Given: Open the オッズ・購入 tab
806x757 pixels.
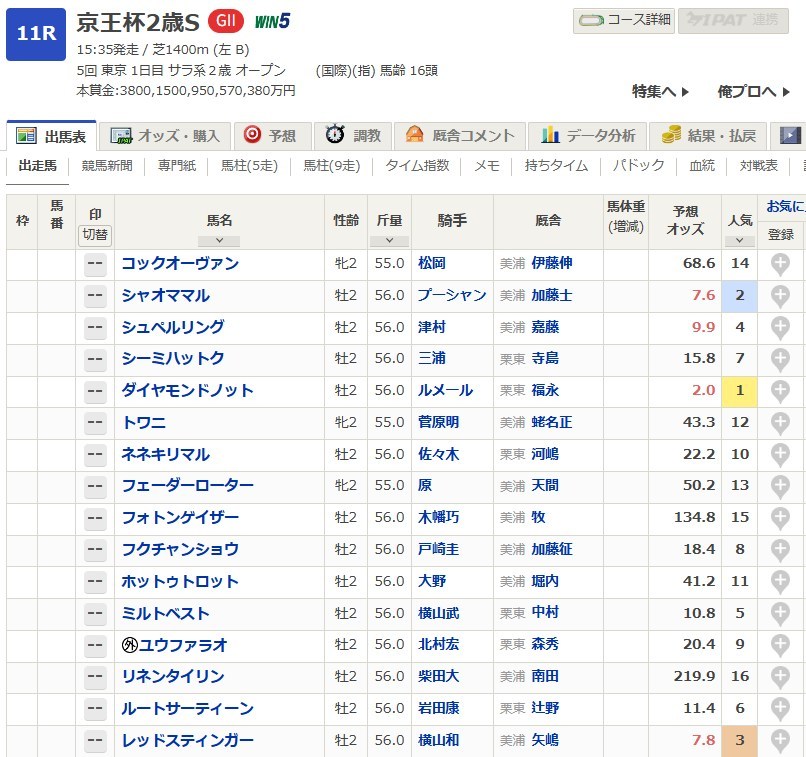Looking at the screenshot, I should [168, 136].
